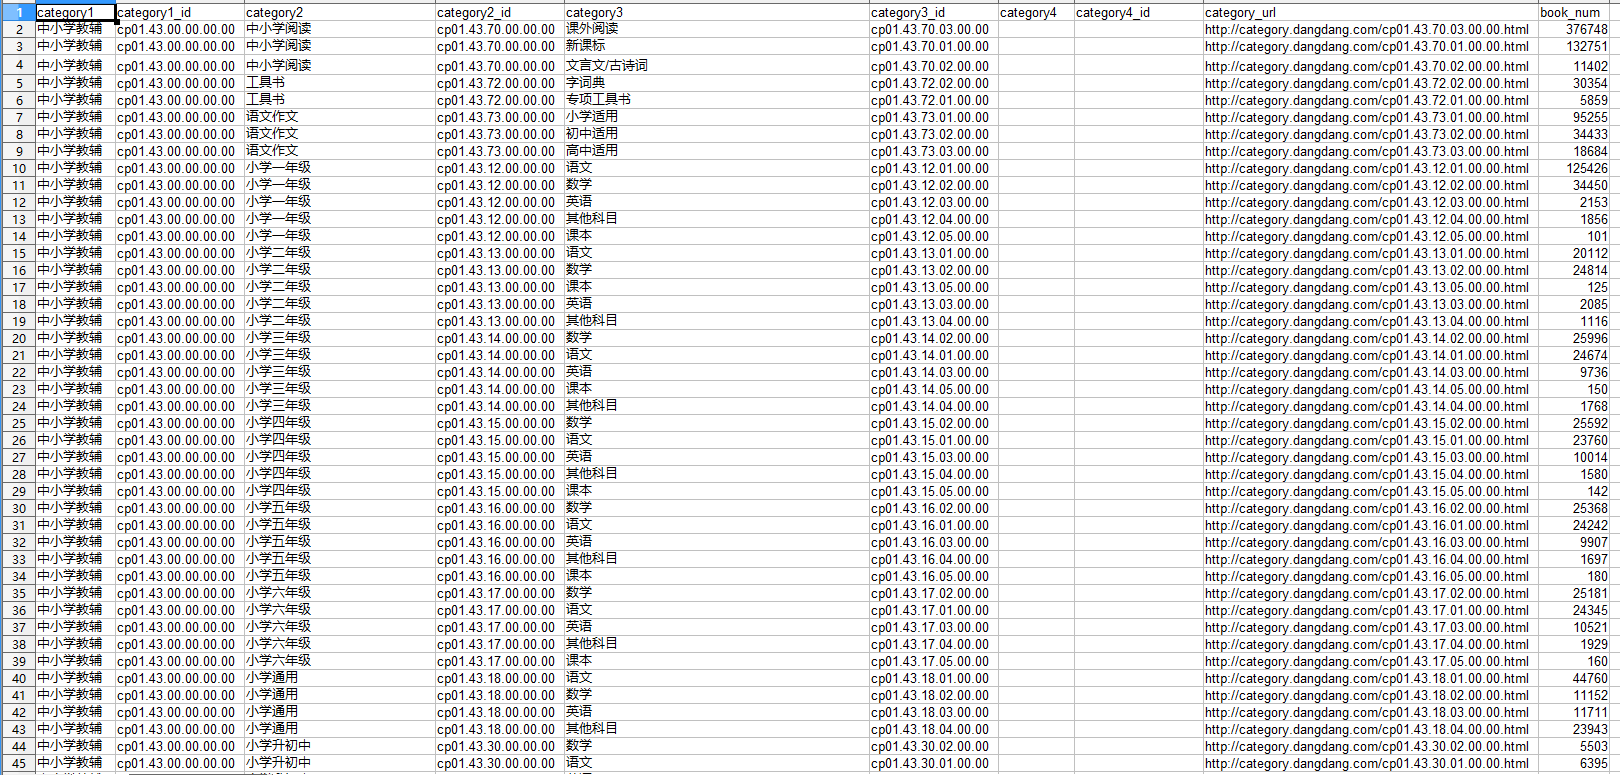Click category3_id cell cp01.43.18.04.00.00
This screenshot has height=775, width=1620.
pyautogui.click(x=934, y=729)
